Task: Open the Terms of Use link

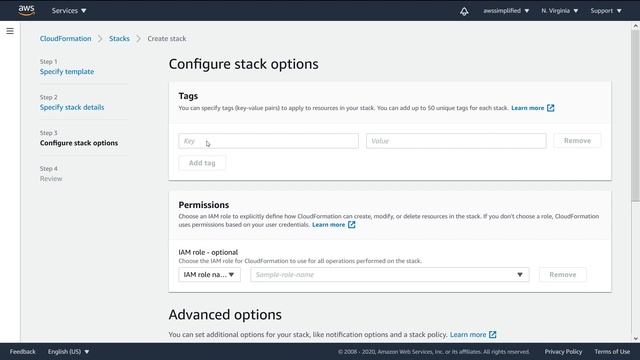Action: point(612,351)
